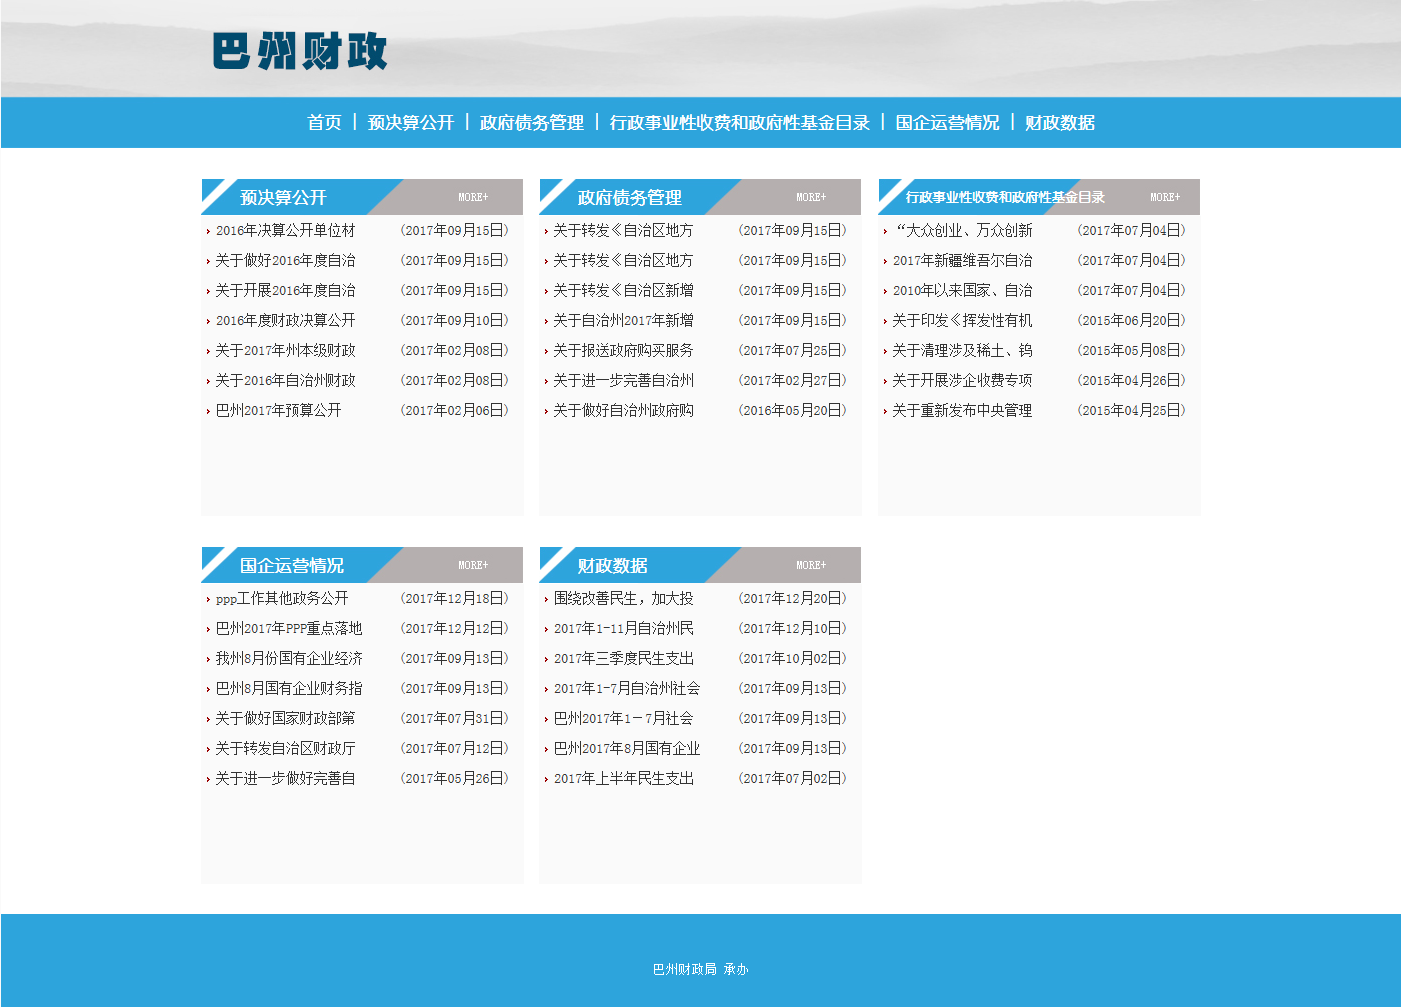This screenshot has width=1401, height=1007.
Task: Open the article 巴州2017年预算公开
Action: [278, 411]
